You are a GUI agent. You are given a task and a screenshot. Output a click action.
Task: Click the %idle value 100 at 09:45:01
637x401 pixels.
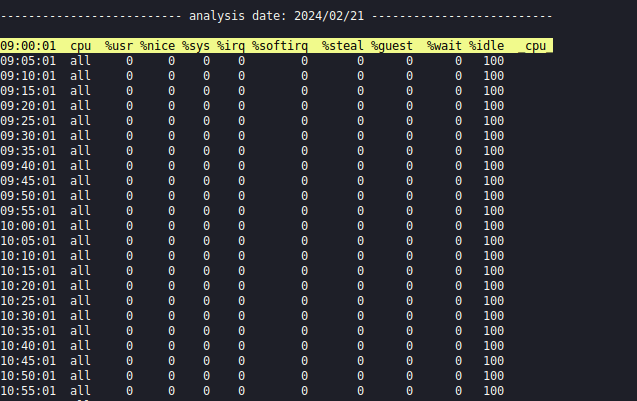pos(493,181)
